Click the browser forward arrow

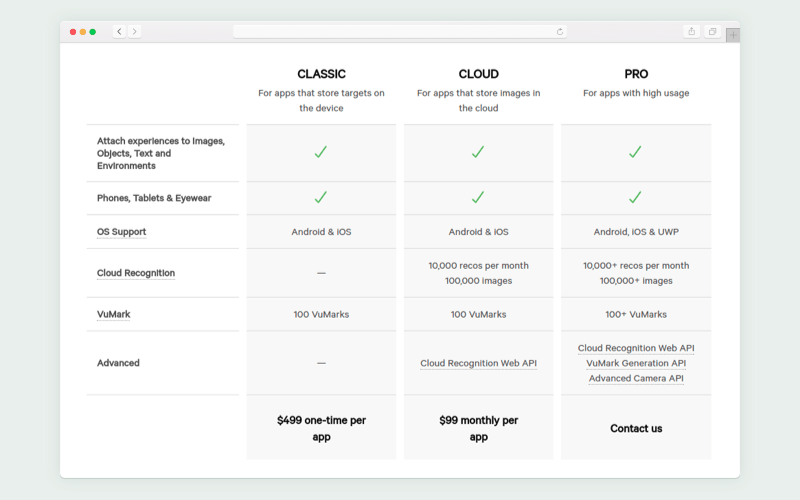coord(135,32)
